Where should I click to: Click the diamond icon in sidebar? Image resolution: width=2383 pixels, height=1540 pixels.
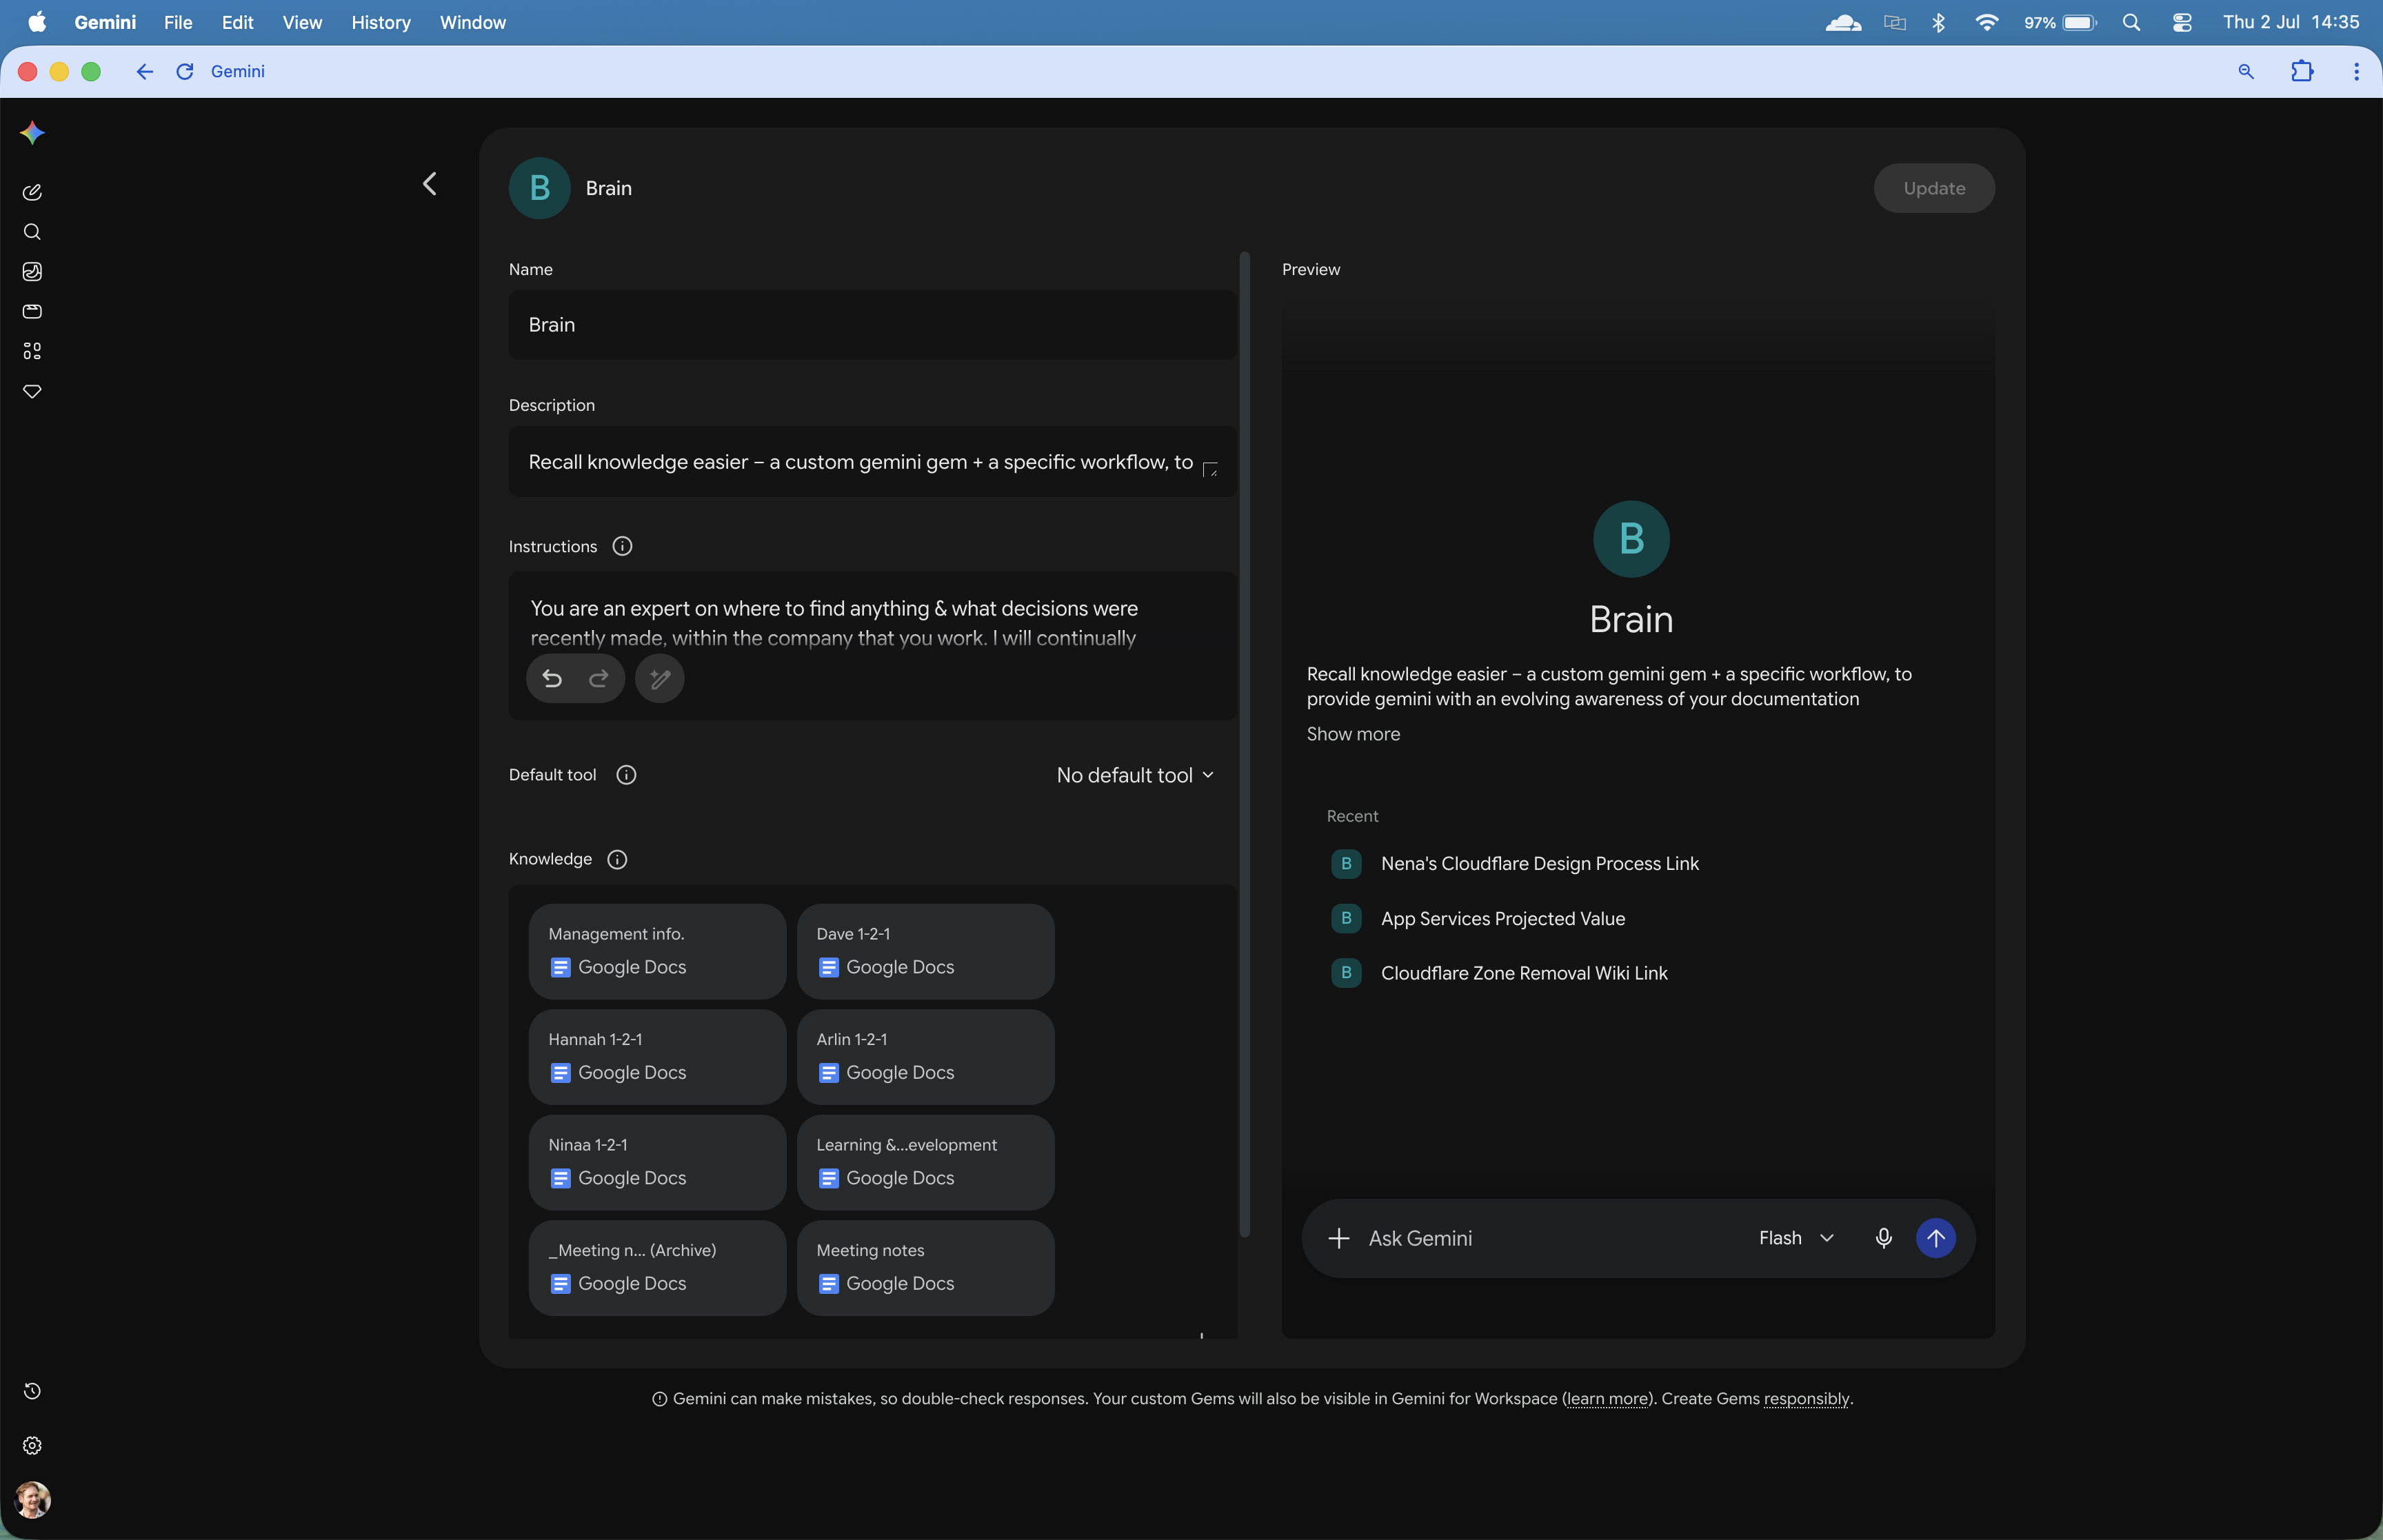click(32, 391)
